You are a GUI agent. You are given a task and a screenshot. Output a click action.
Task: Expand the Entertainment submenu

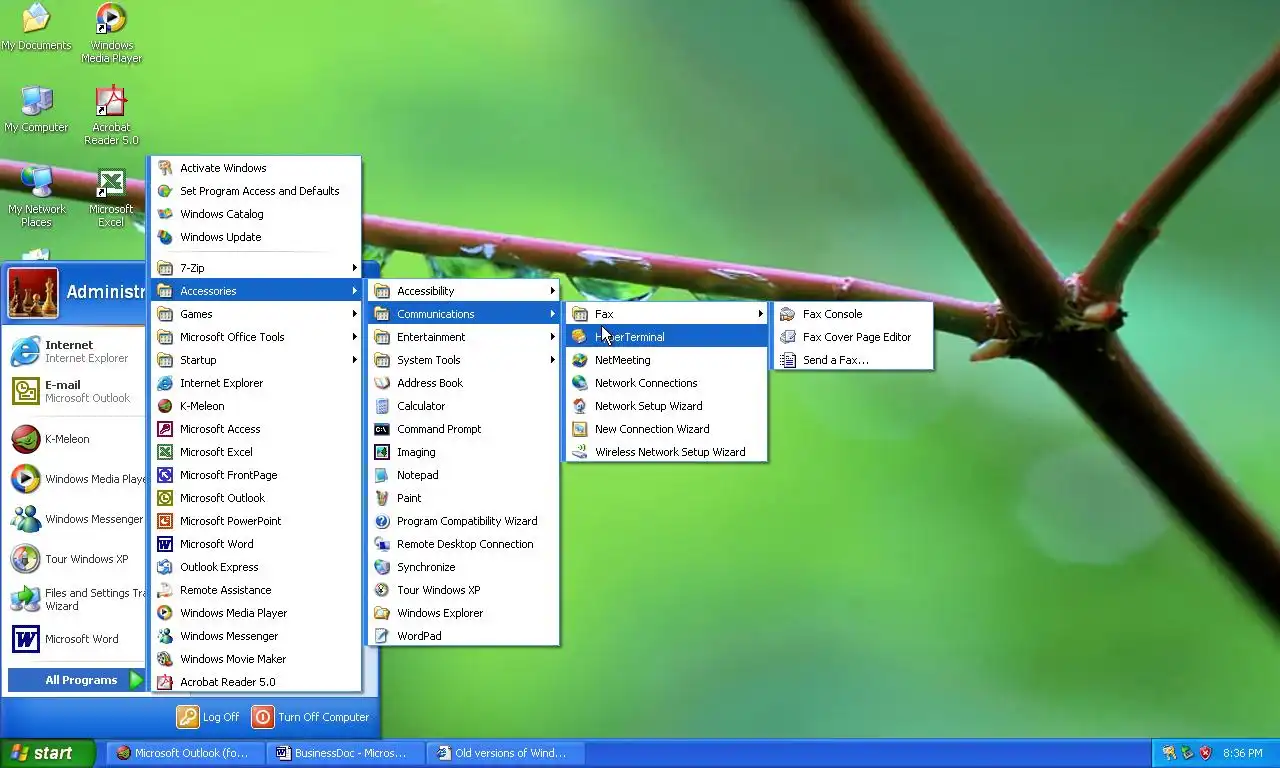463,337
